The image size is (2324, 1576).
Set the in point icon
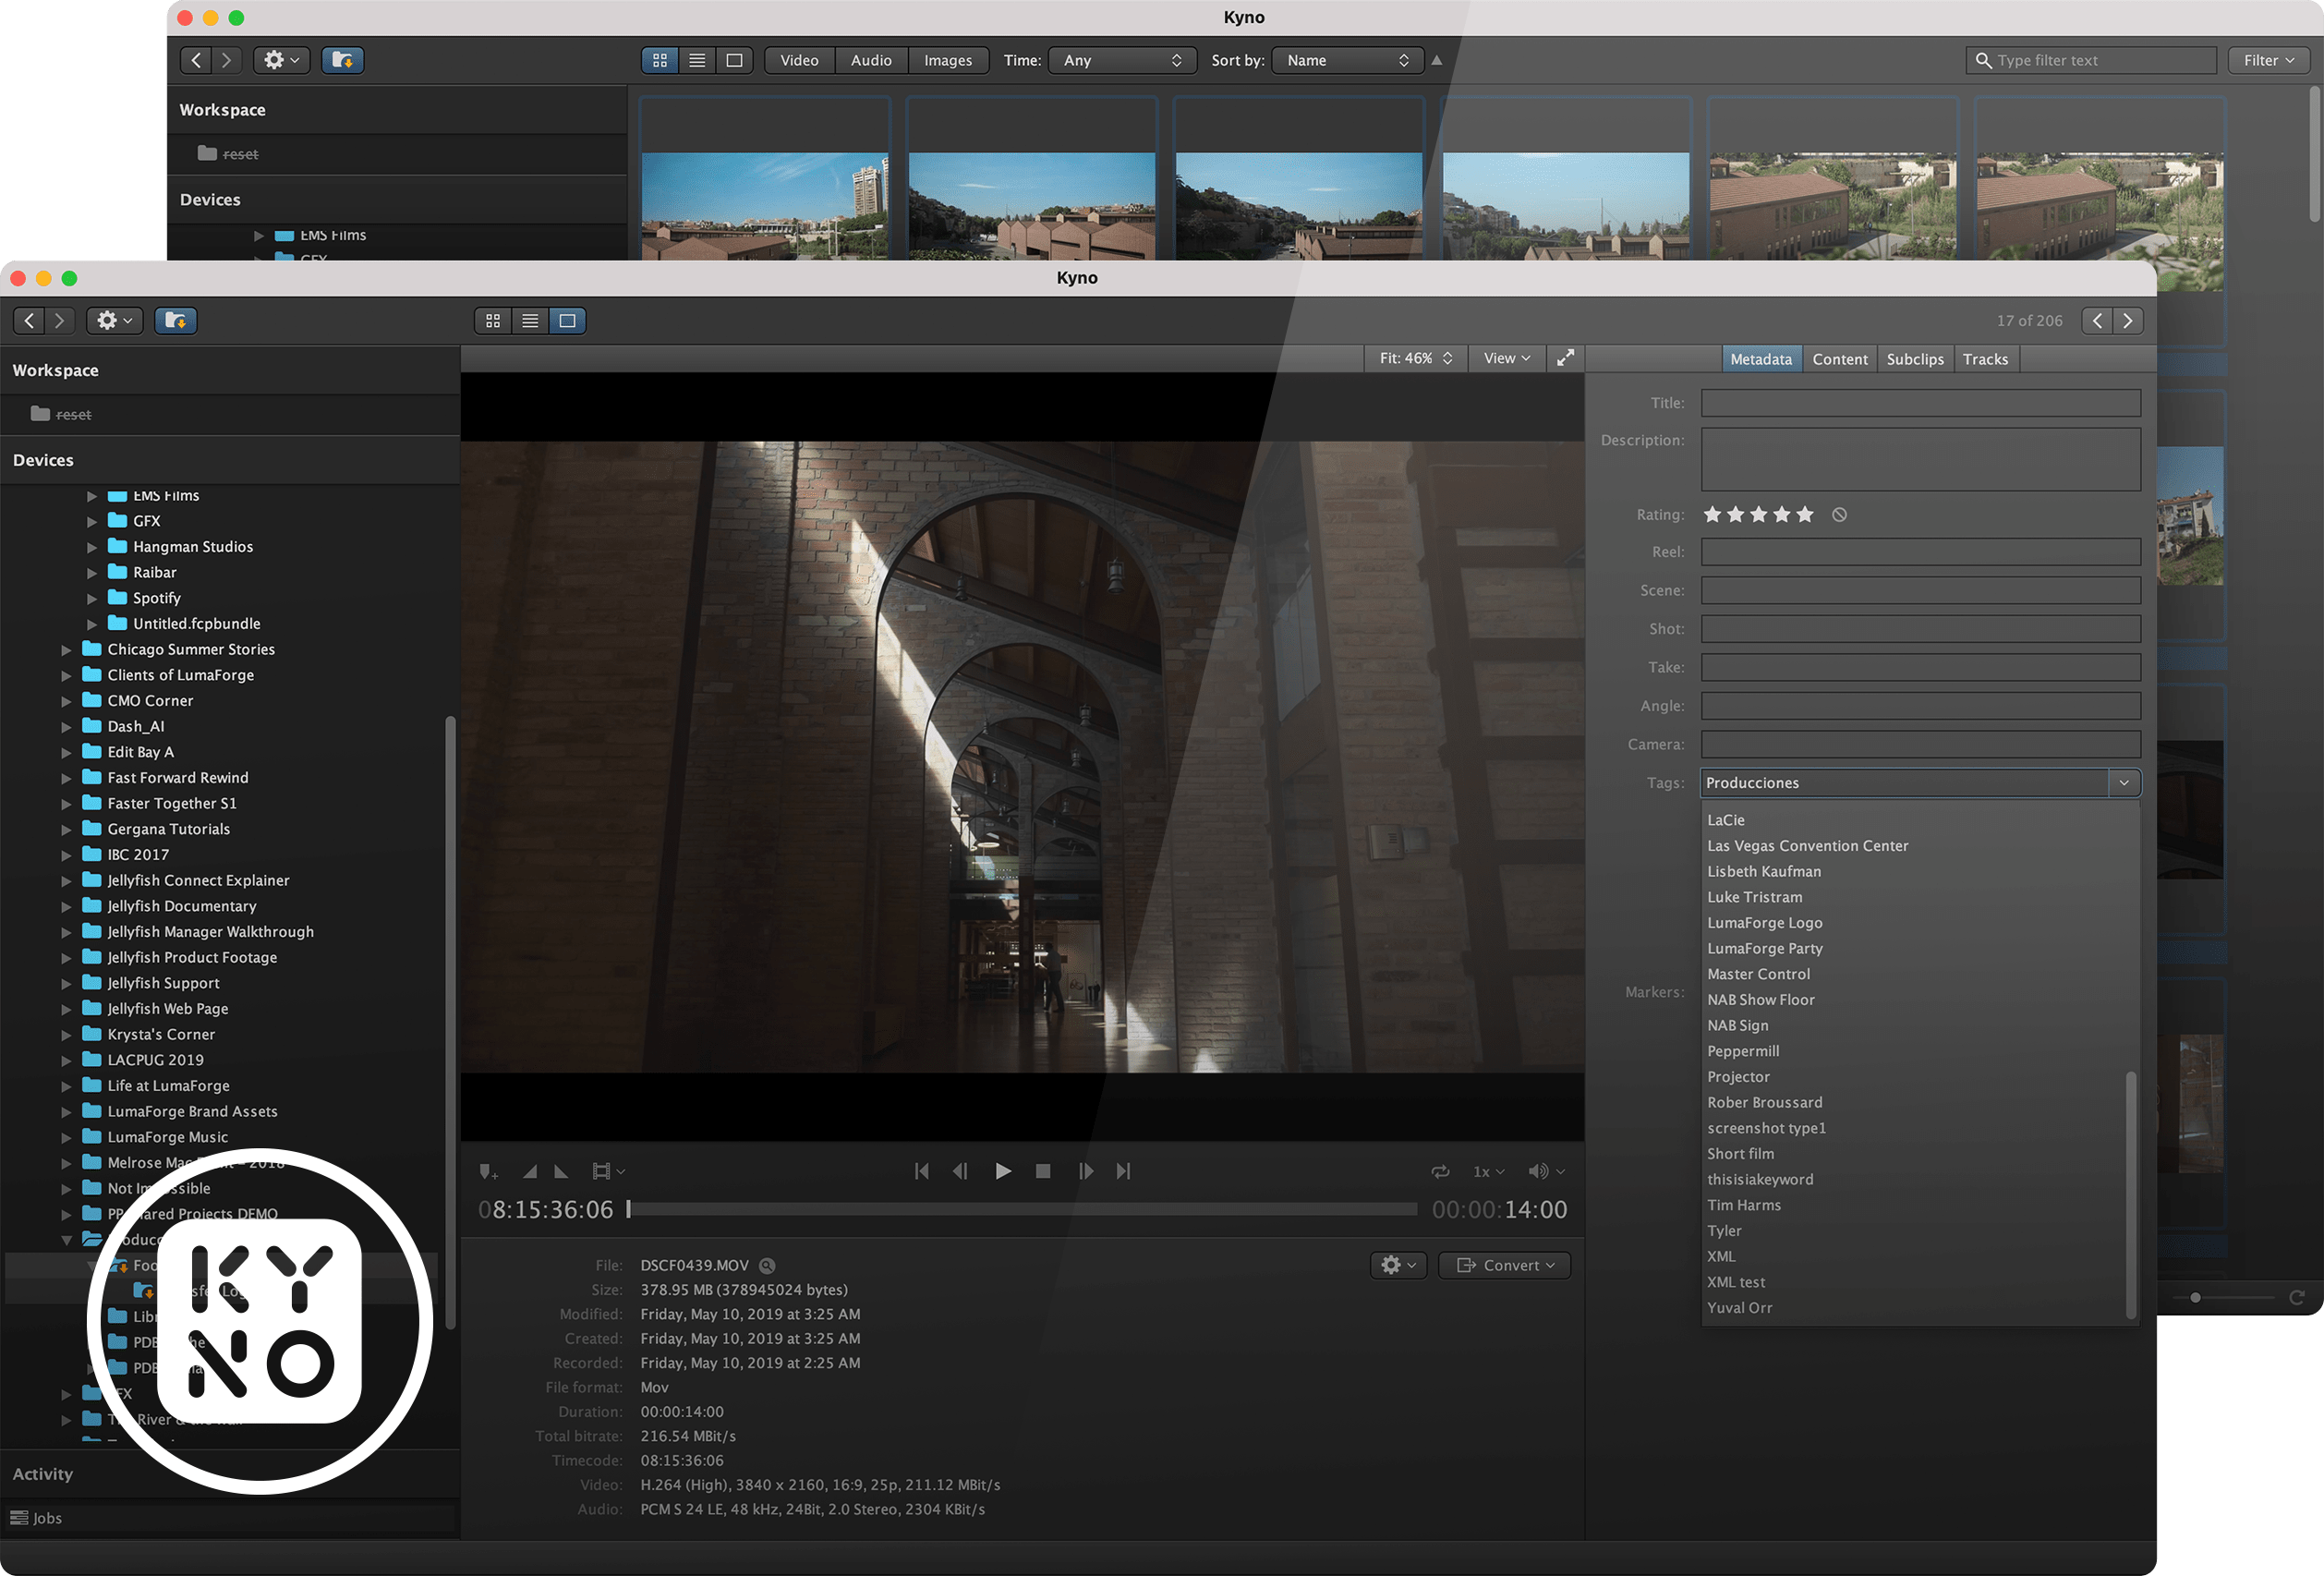530,1171
